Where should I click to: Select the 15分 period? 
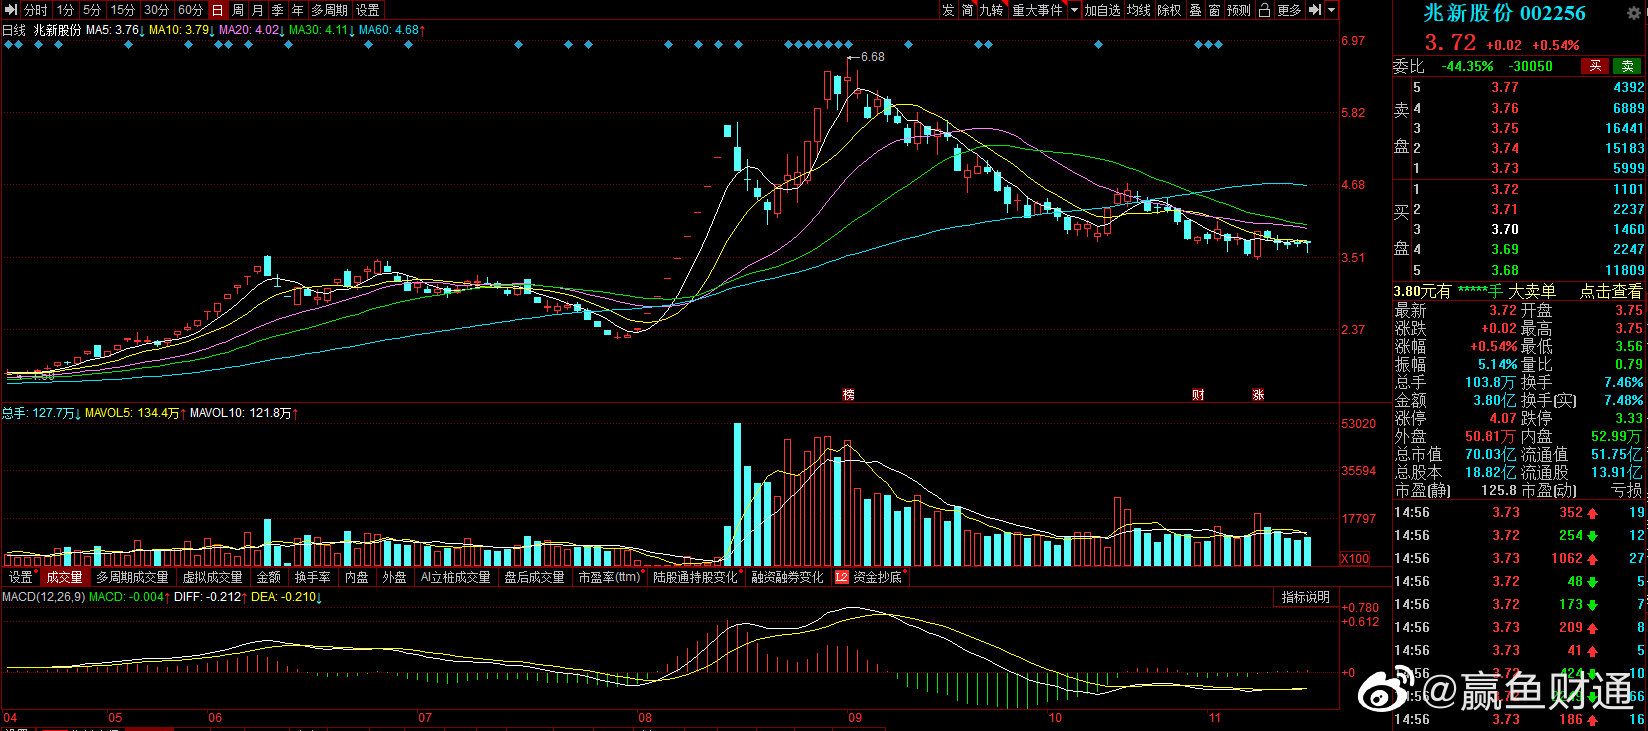[x=123, y=10]
